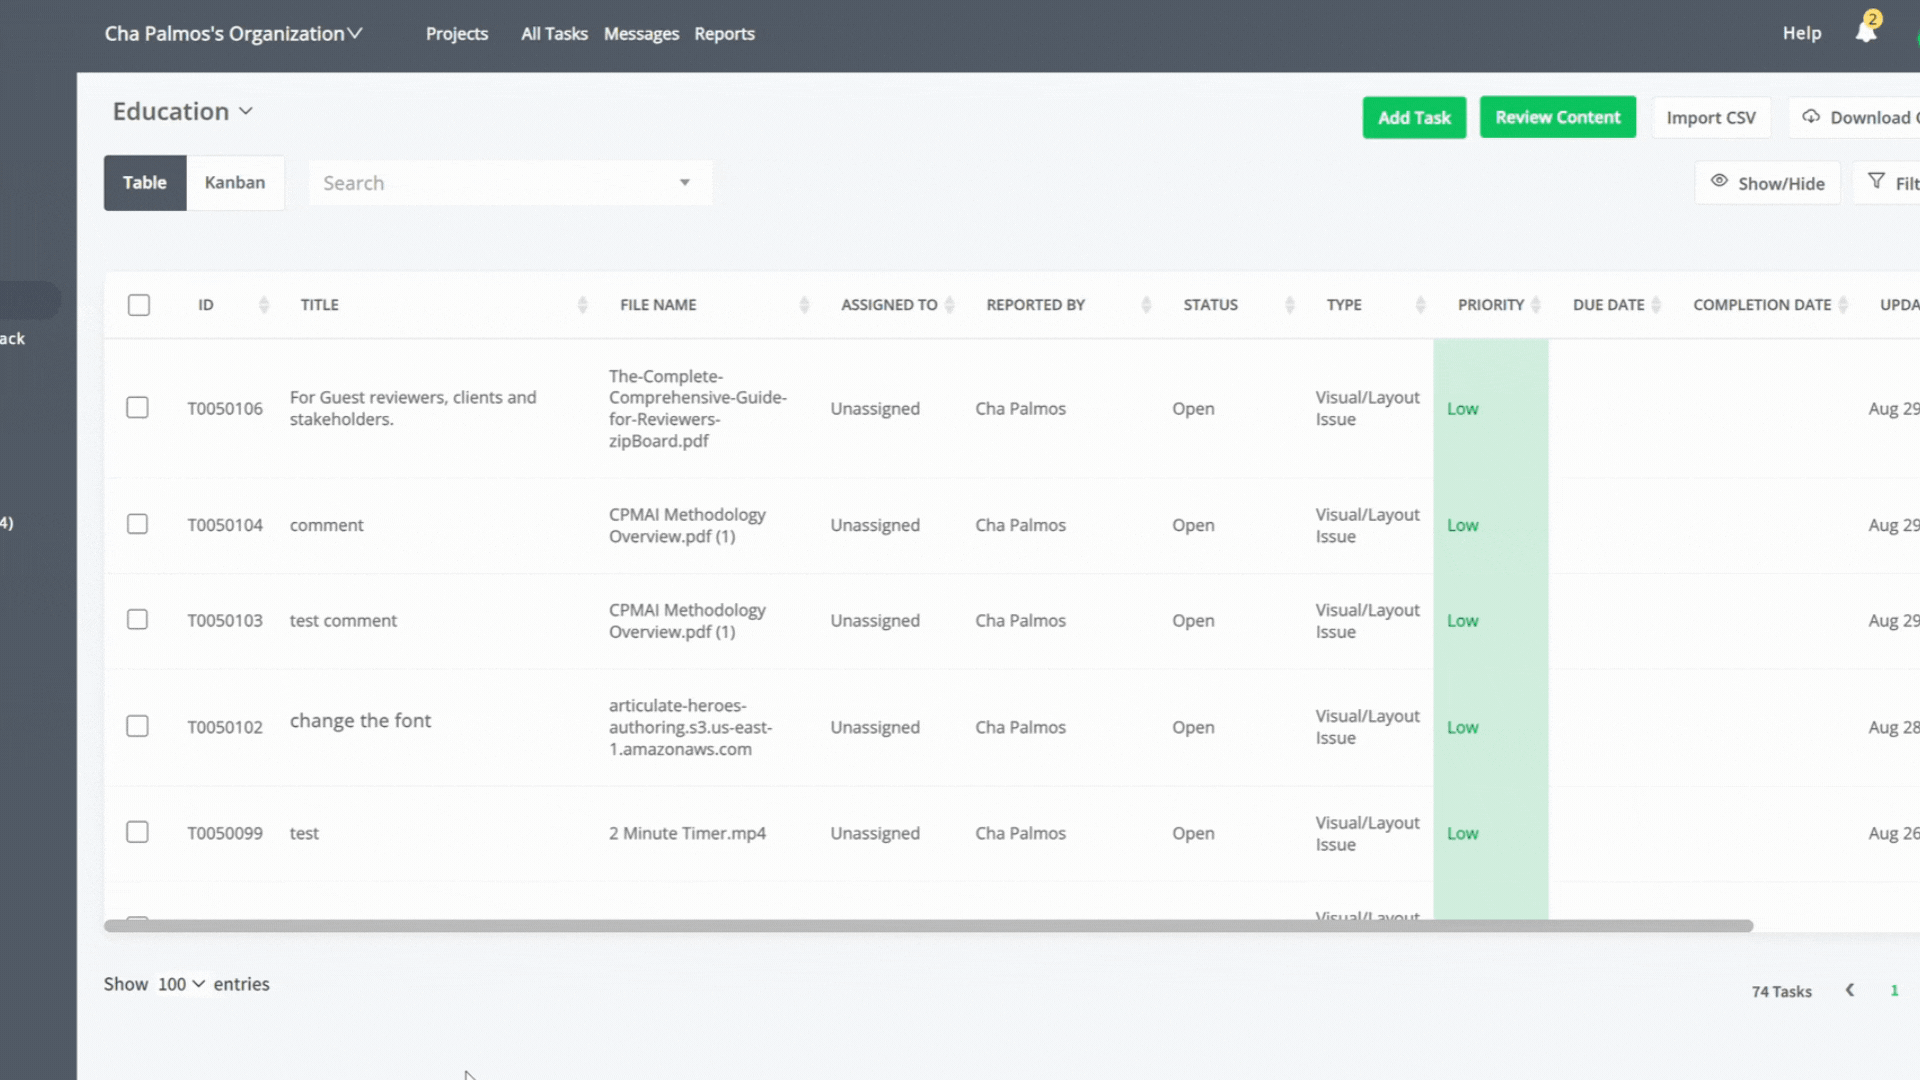The height and width of the screenshot is (1080, 1920).
Task: Click the Download cloud icon
Action: pyautogui.click(x=1811, y=117)
